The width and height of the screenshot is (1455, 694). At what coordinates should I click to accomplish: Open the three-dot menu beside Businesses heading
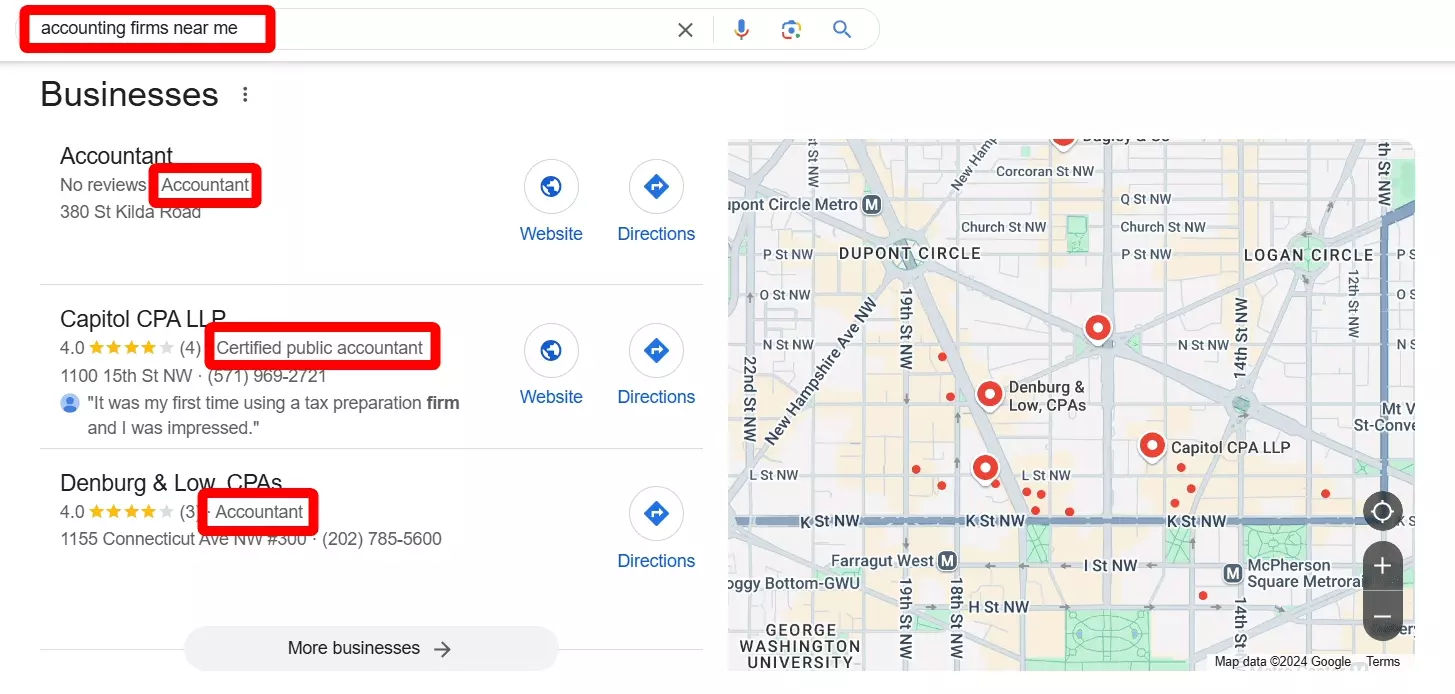[x=244, y=93]
